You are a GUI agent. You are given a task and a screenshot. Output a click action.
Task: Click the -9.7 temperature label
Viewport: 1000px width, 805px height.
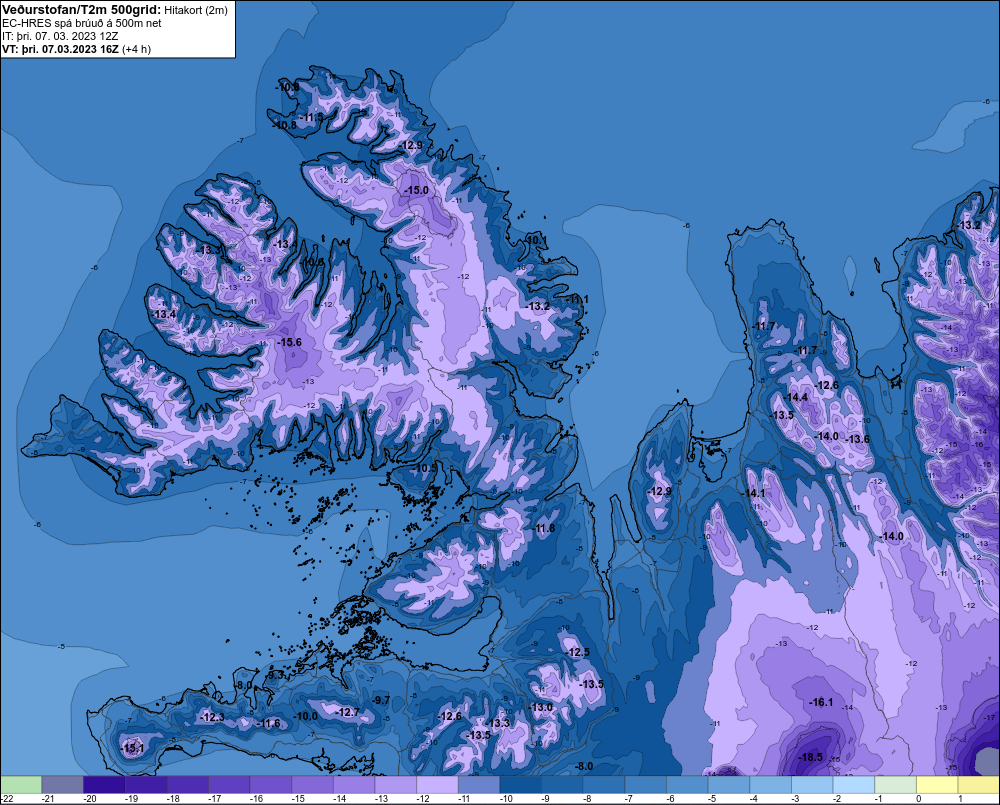click(x=381, y=700)
